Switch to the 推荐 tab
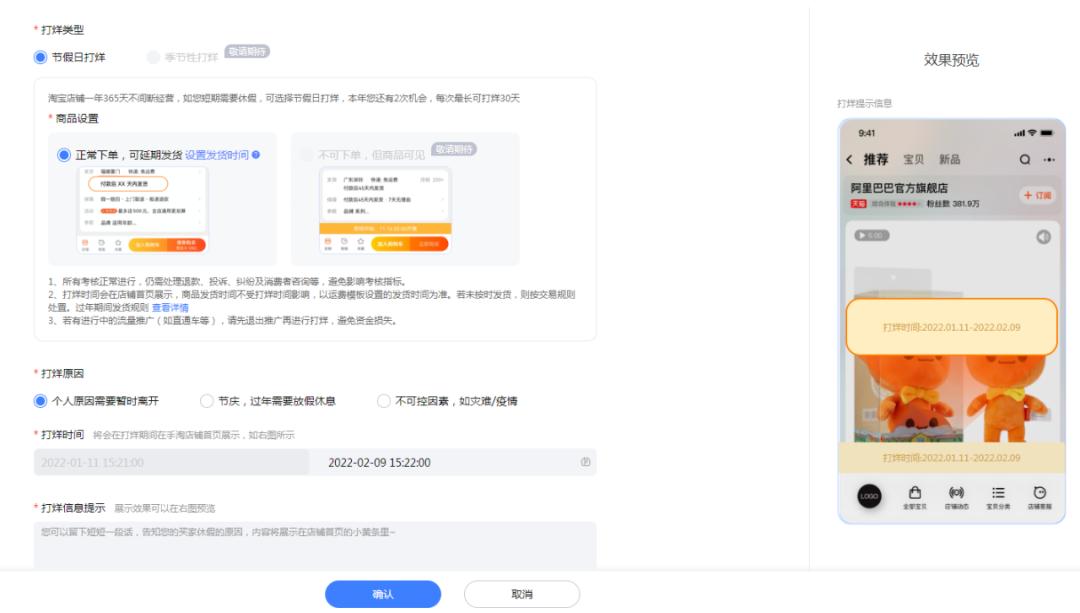This screenshot has width=1080, height=613. pos(878,161)
